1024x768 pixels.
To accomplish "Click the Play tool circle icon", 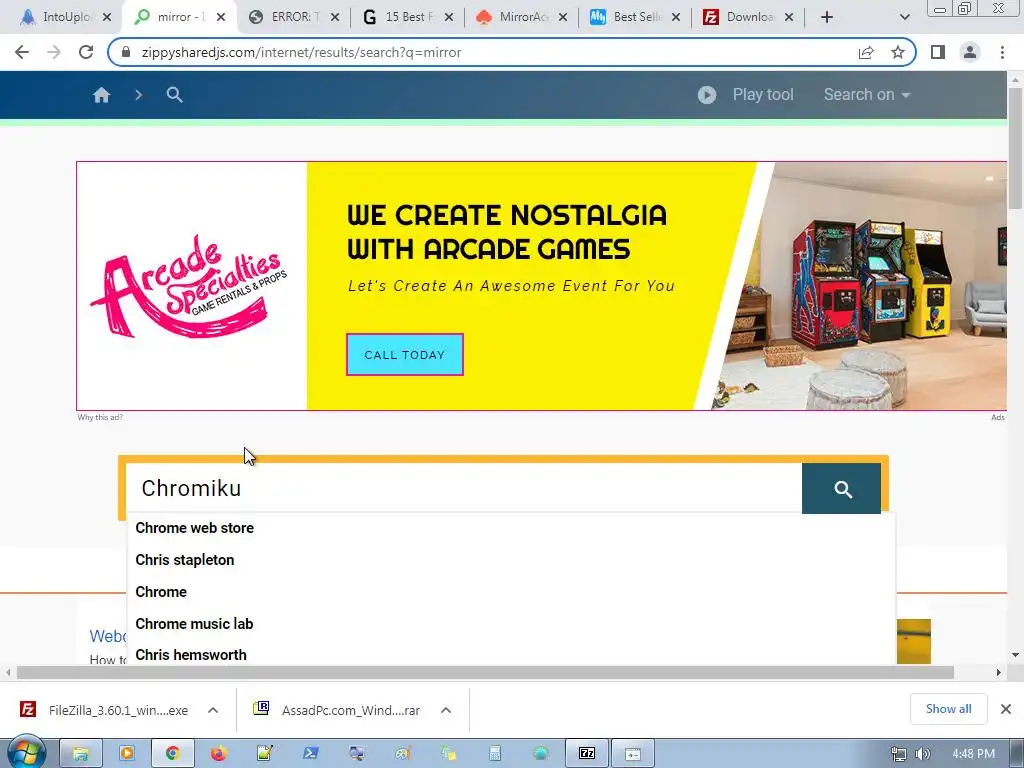I will pos(707,95).
